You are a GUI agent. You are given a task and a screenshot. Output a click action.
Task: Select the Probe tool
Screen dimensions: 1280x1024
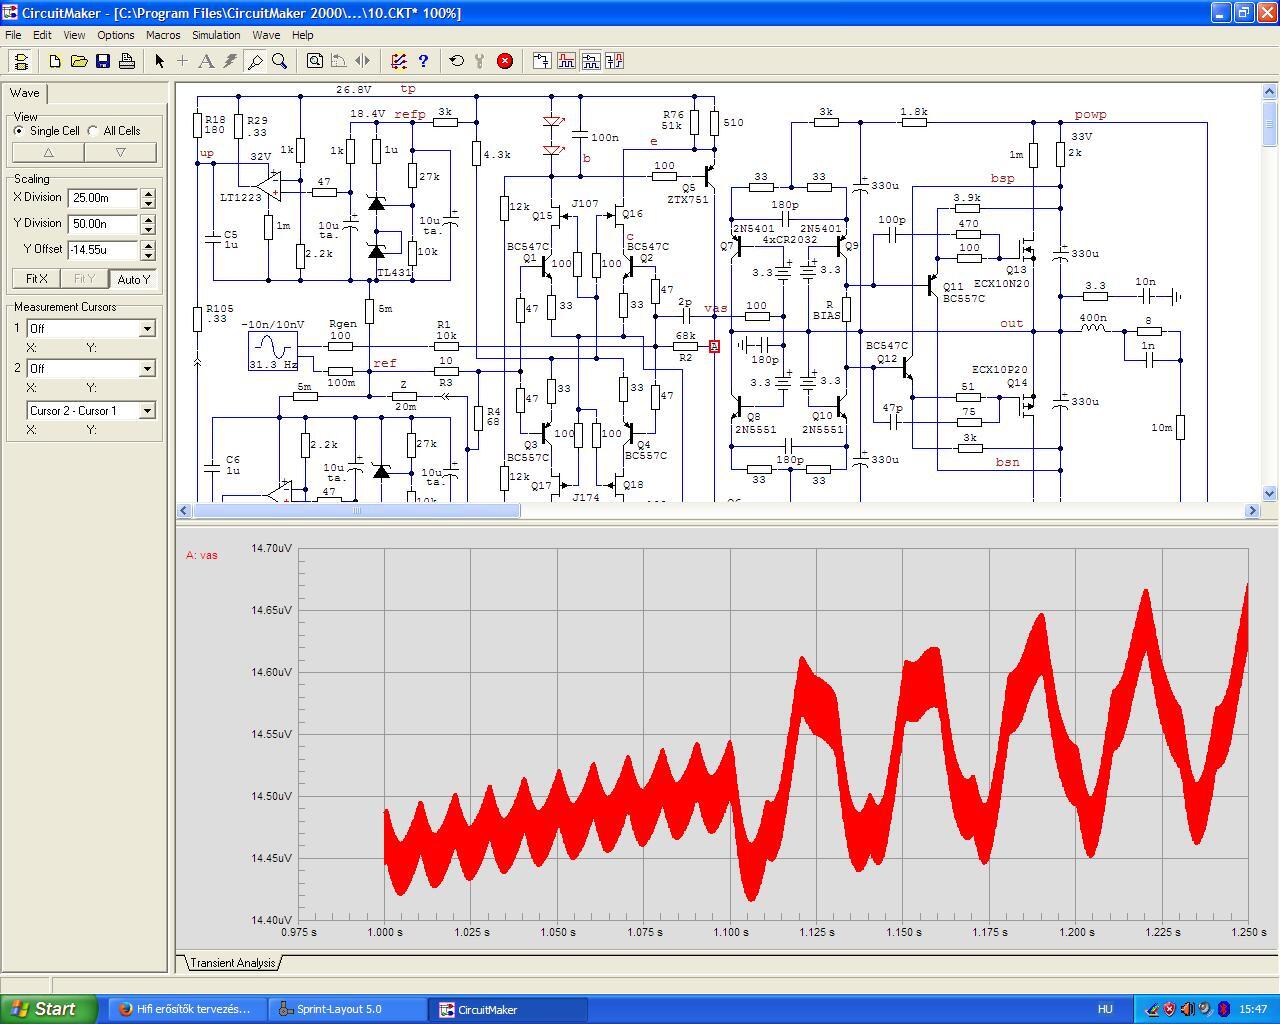(255, 61)
